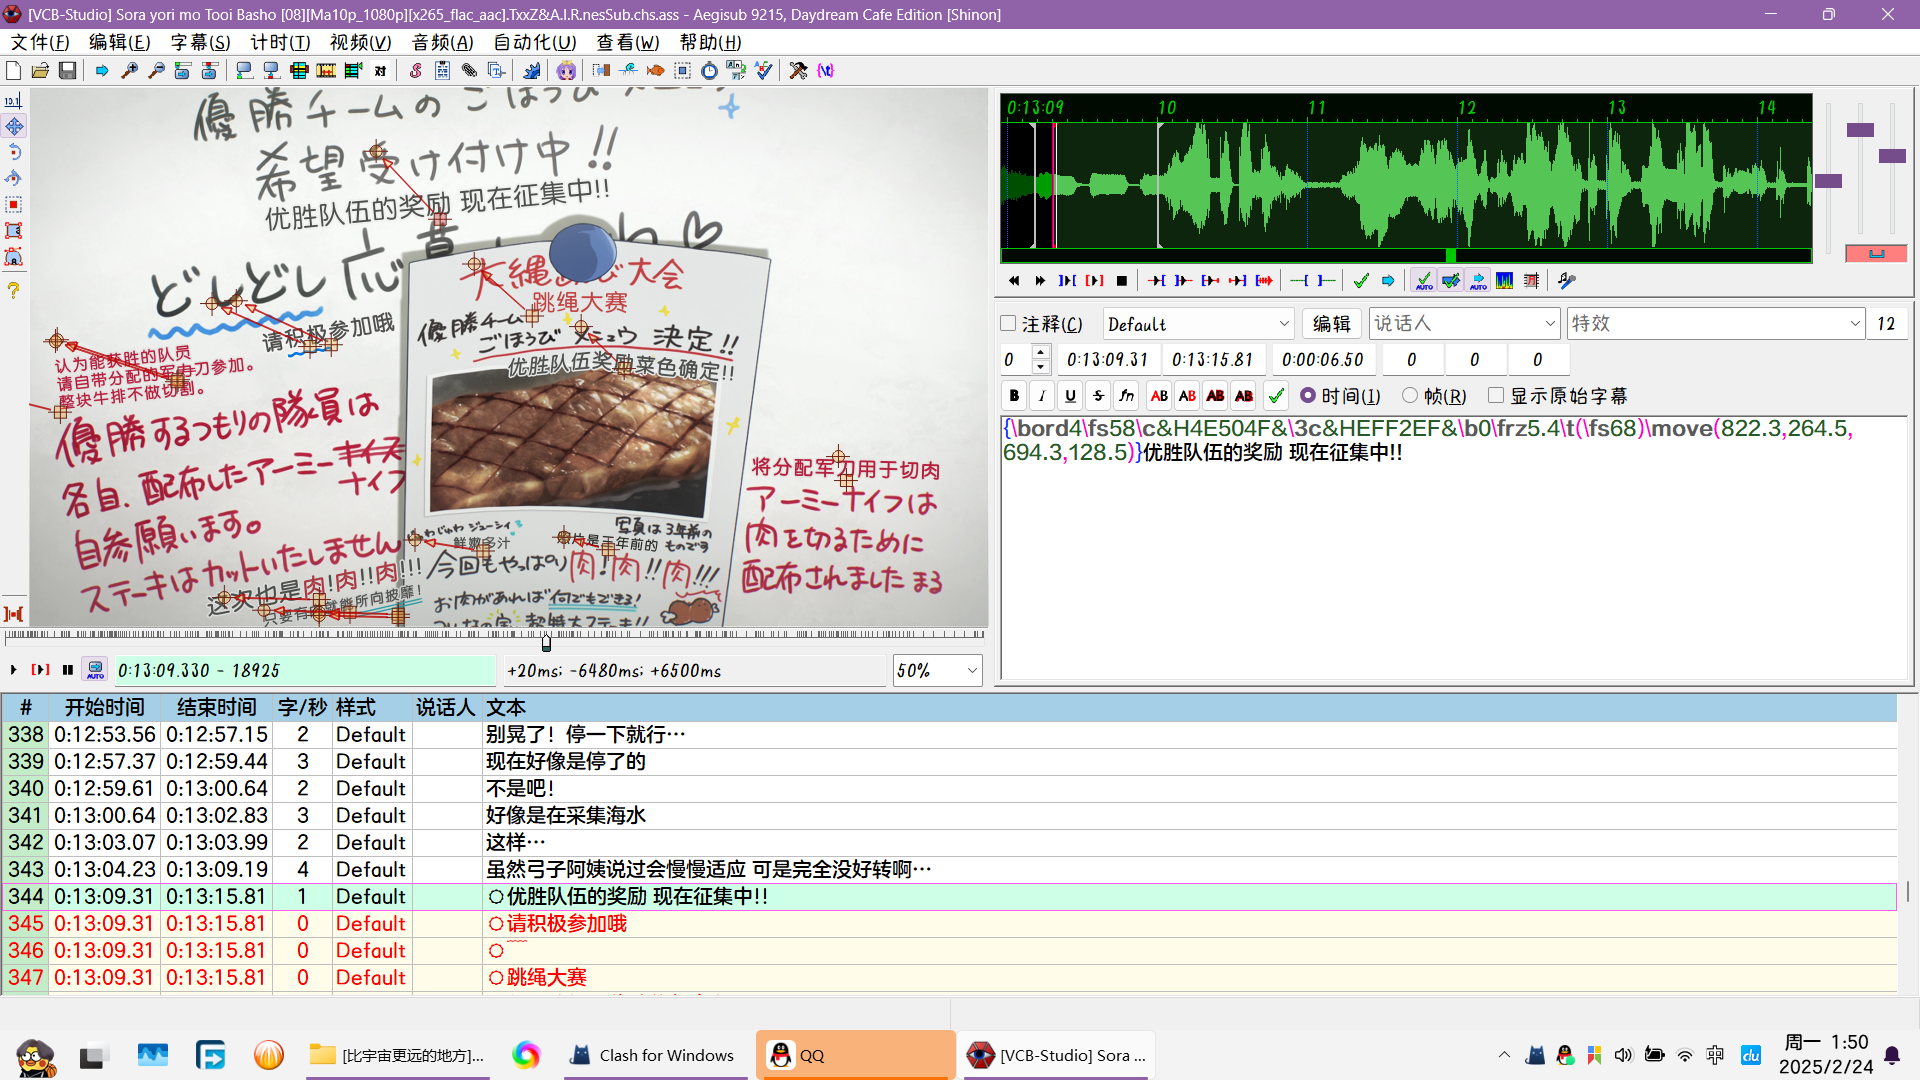Open the 字幕 menu
The image size is (1920, 1080).
(200, 43)
